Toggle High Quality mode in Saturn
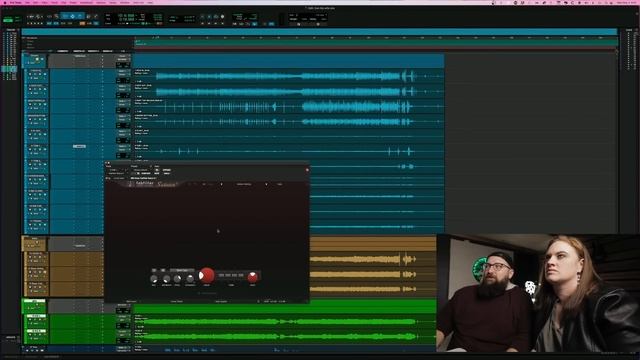Screen dimensions: 640x360 tap(221, 302)
